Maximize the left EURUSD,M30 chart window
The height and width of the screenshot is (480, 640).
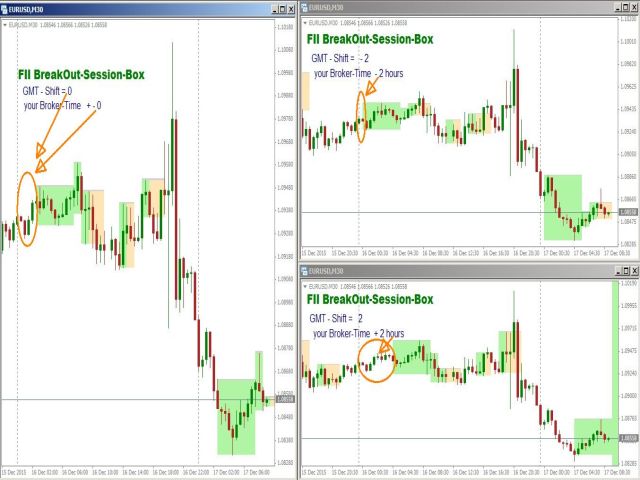point(283,9)
